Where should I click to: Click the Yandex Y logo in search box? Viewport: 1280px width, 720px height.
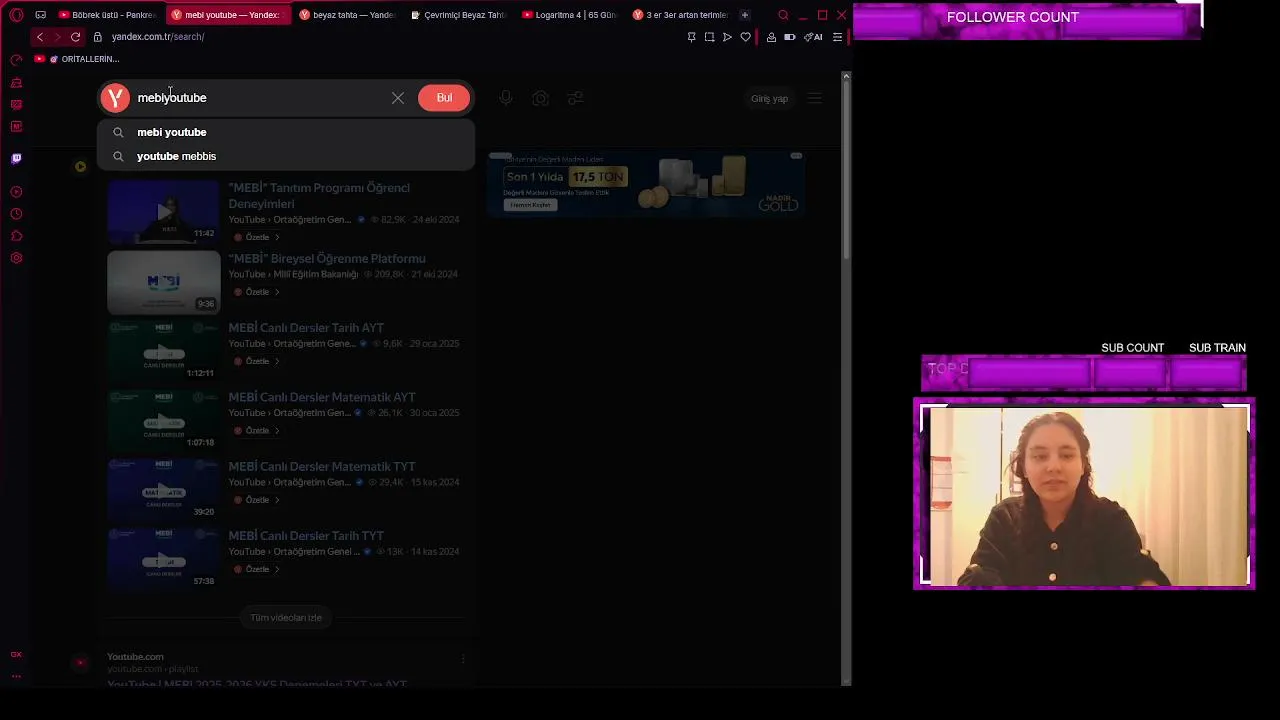pos(115,98)
